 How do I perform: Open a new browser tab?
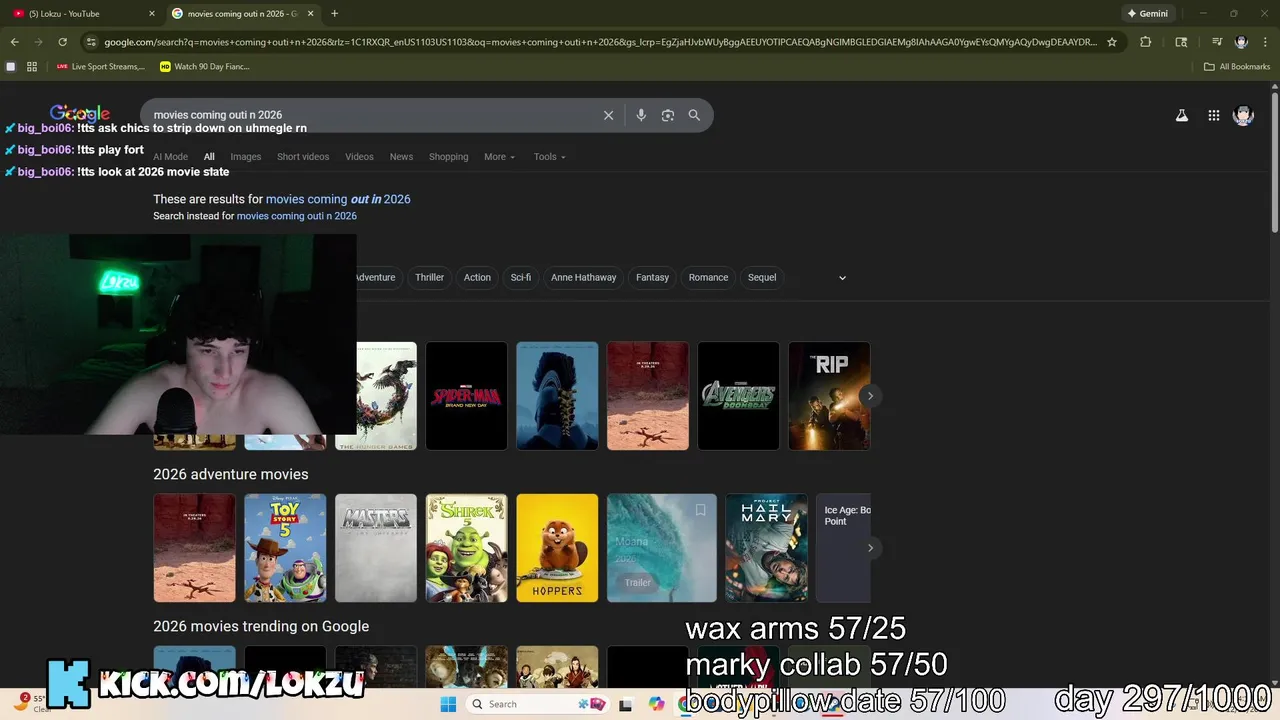click(334, 14)
